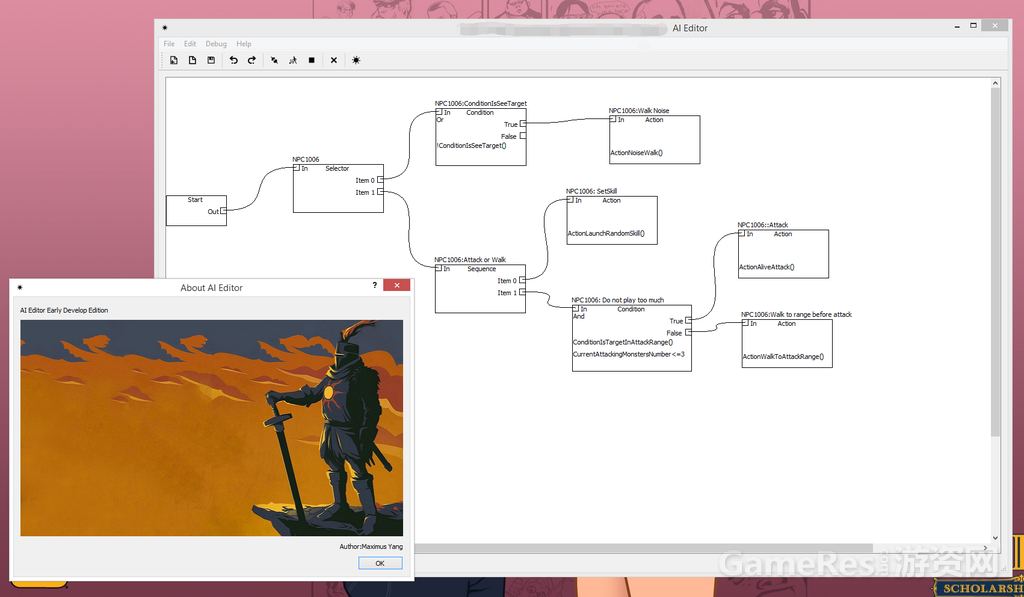Undo the last action via toolbar
Screen dimensions: 1024x597
[x=233, y=60]
